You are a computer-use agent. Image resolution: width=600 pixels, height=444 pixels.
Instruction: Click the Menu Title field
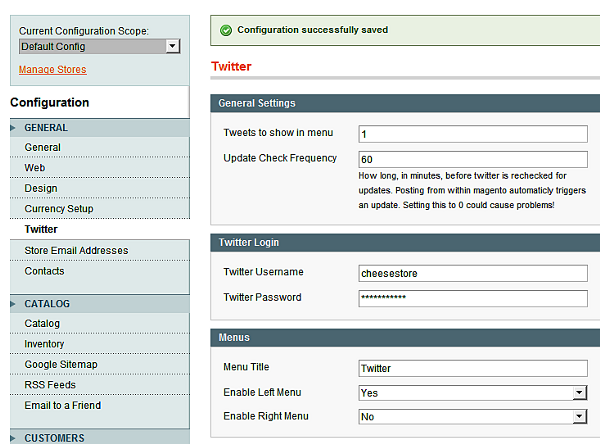point(473,368)
